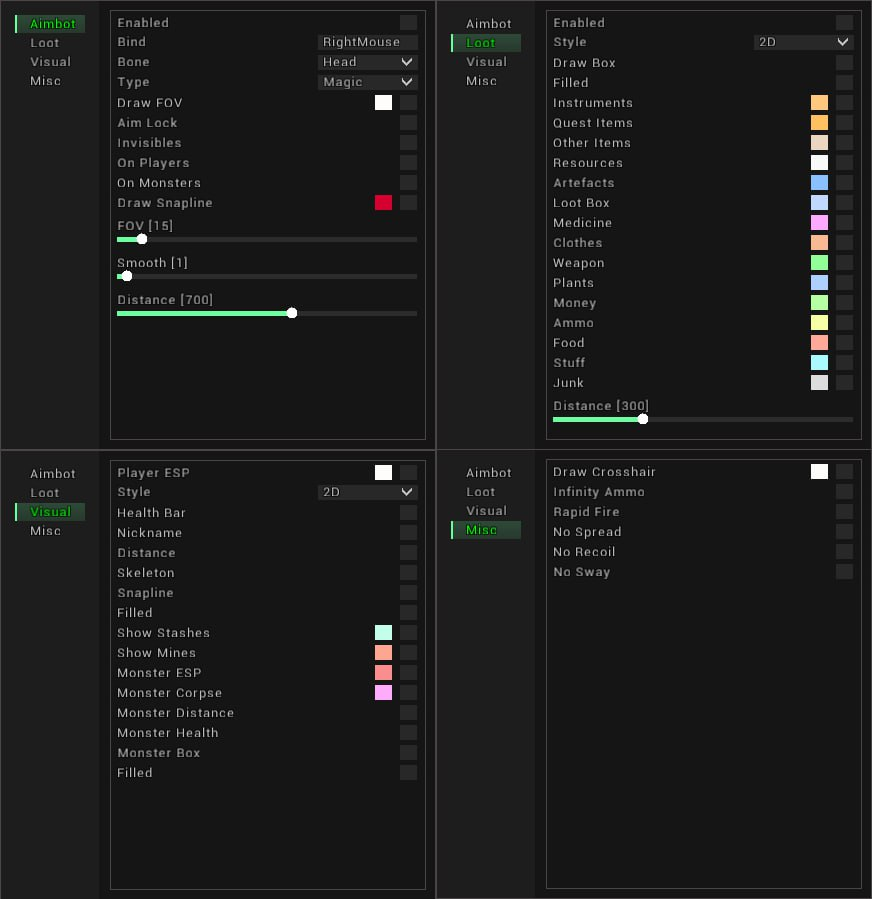Open Draw FOV white color swatch

[x=383, y=102]
